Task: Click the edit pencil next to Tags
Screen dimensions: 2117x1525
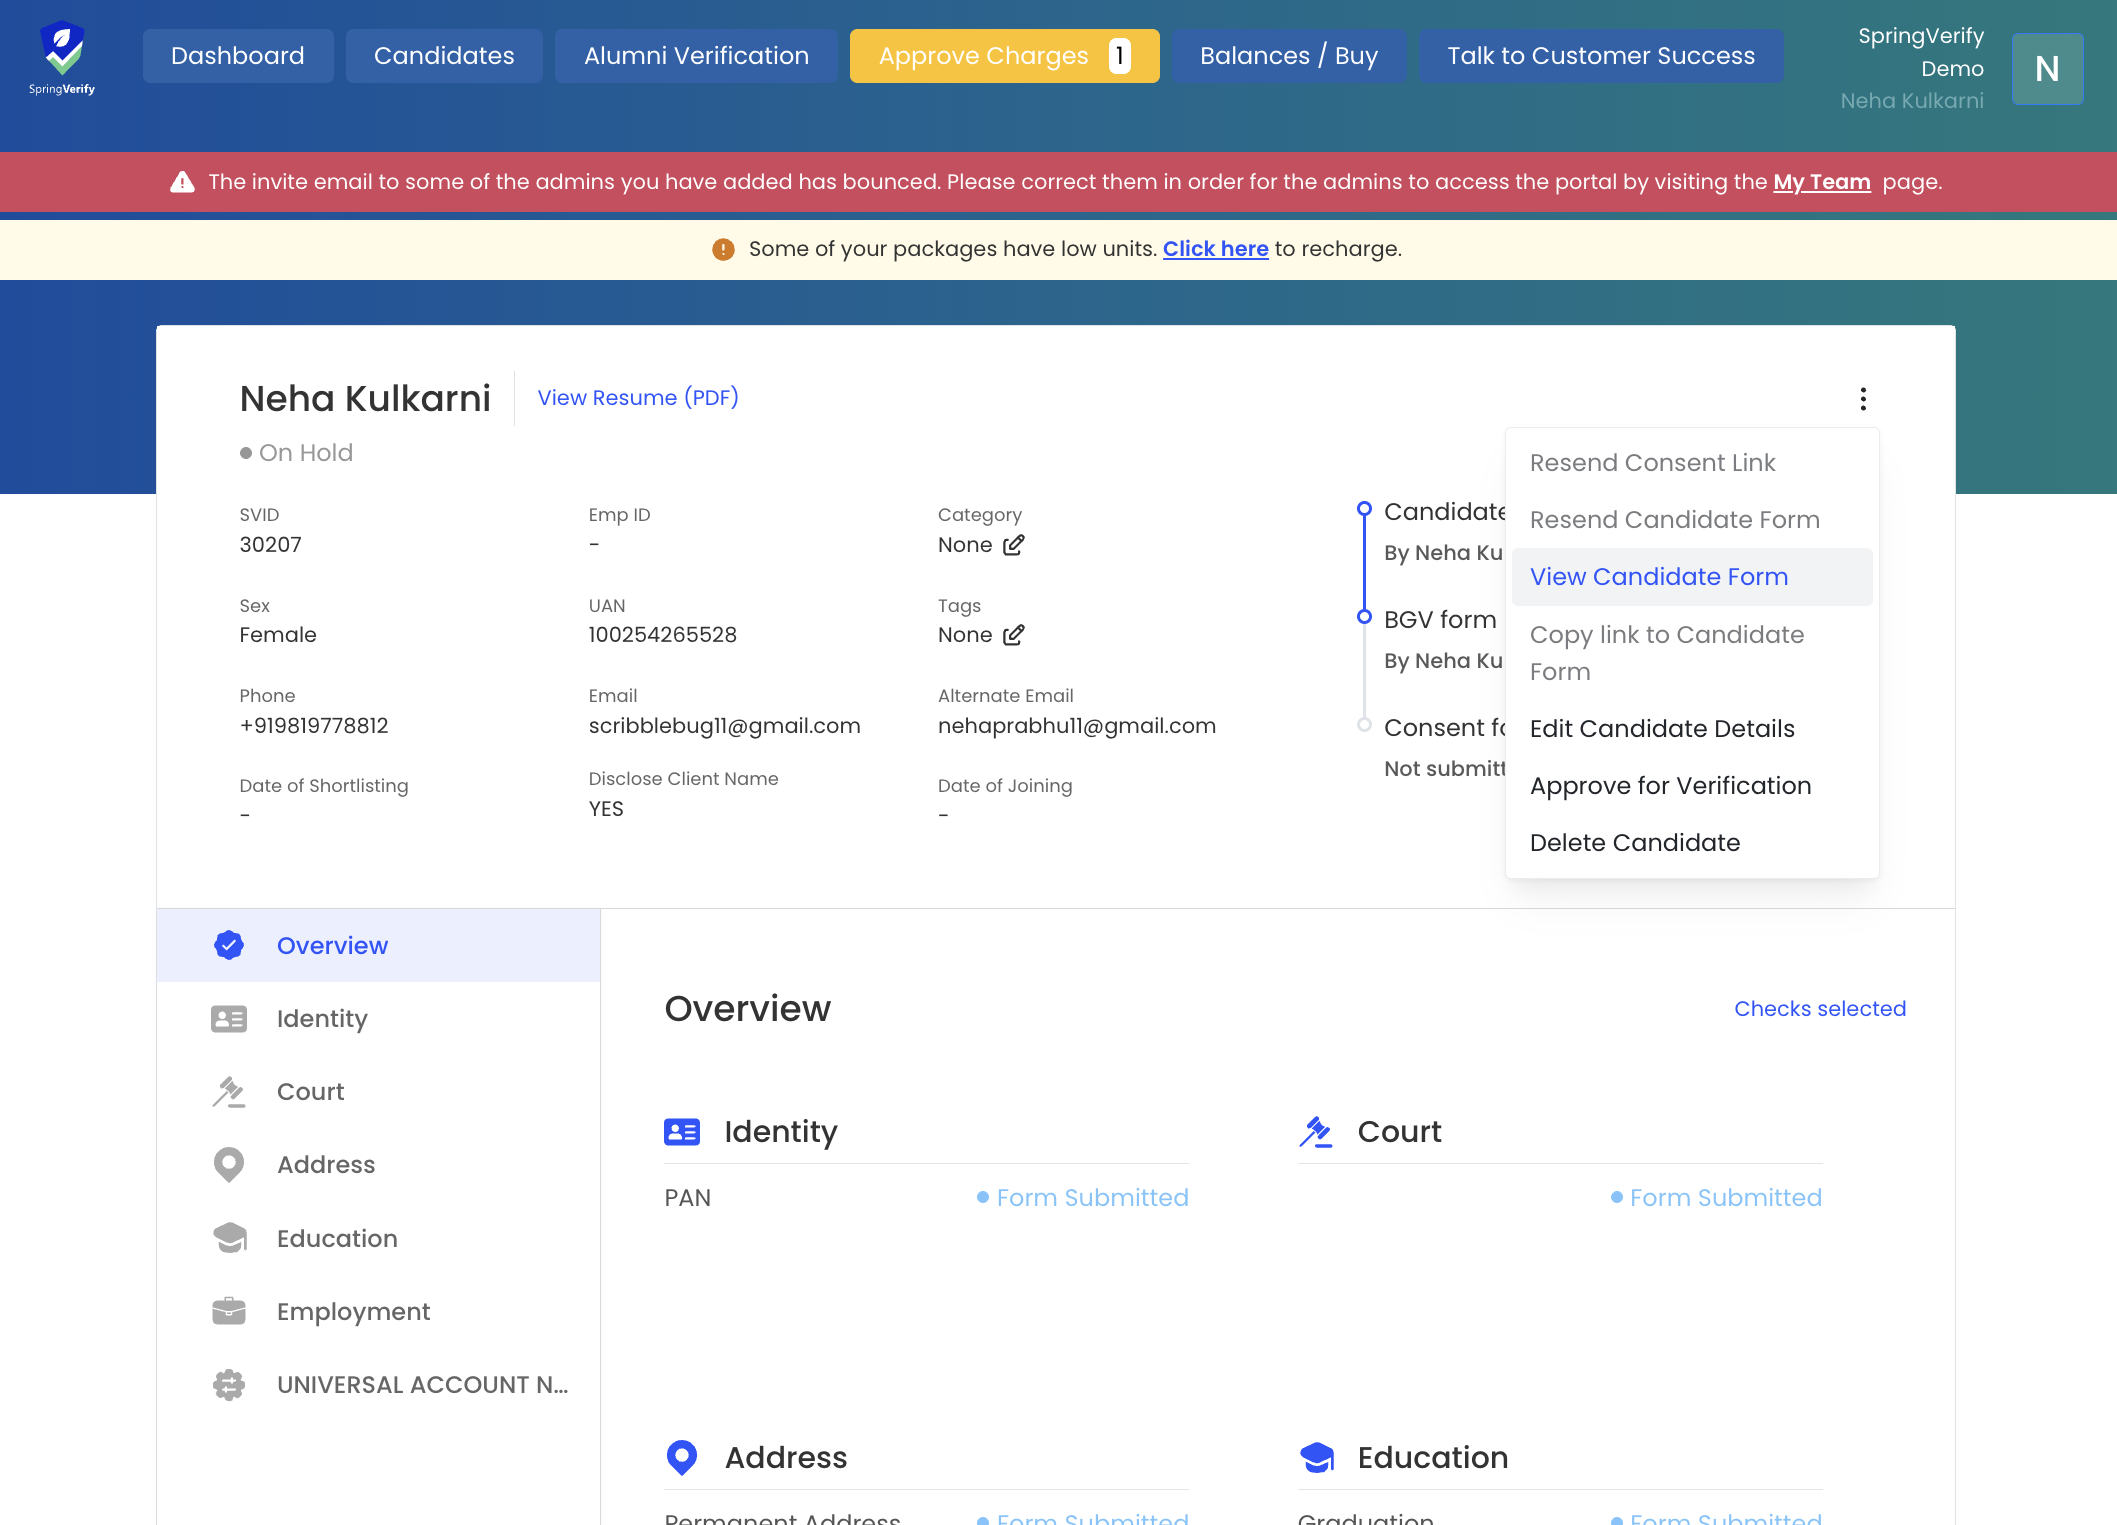Action: (1013, 635)
